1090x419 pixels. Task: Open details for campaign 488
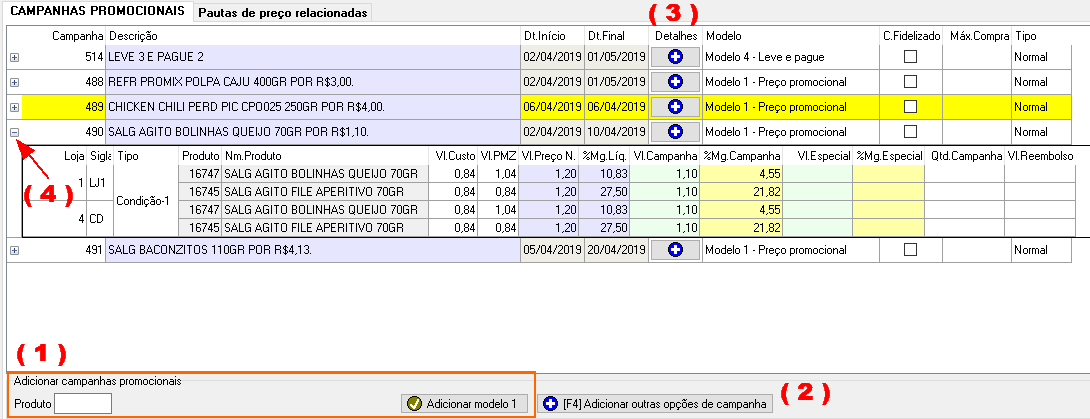point(675,82)
